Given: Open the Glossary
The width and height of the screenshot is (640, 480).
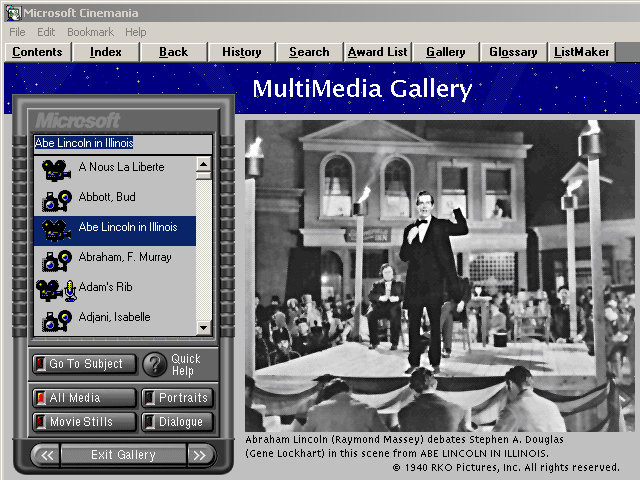Looking at the screenshot, I should tap(513, 52).
